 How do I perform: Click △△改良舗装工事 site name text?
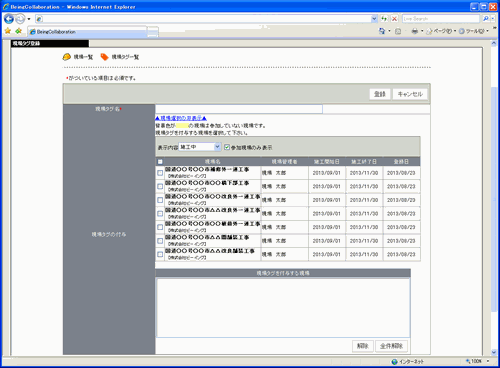click(210, 251)
